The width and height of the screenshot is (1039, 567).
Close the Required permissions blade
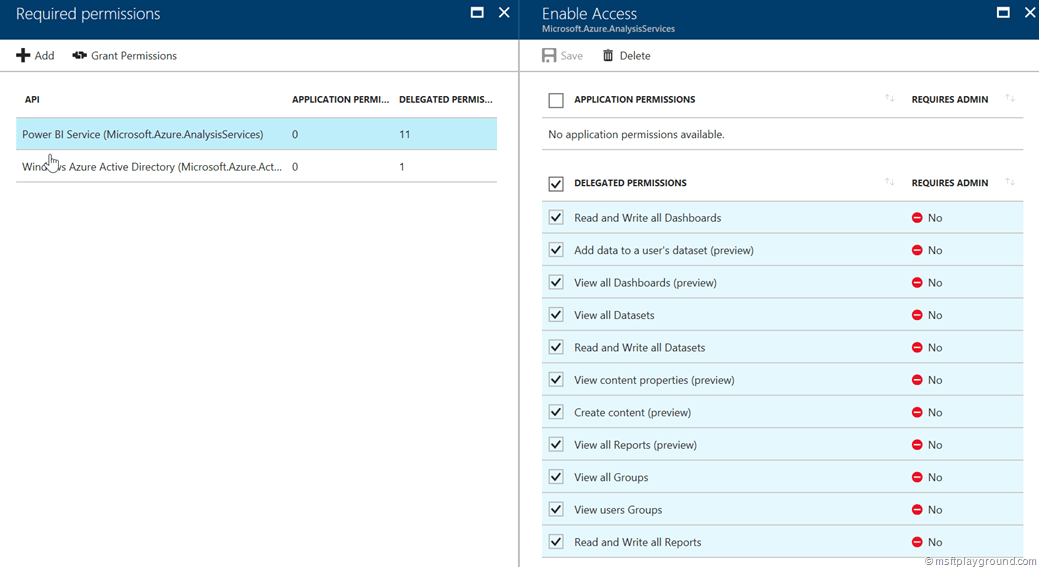(504, 13)
